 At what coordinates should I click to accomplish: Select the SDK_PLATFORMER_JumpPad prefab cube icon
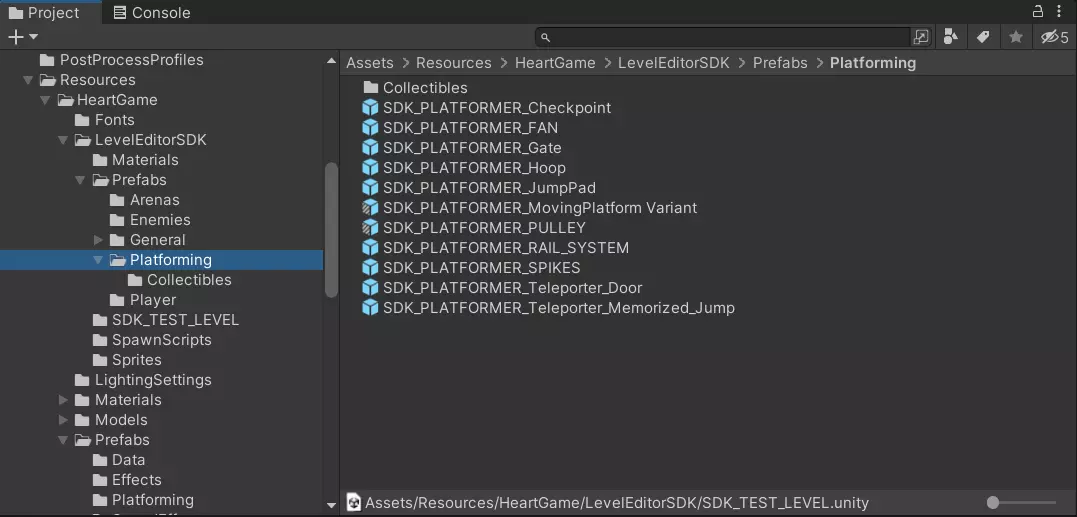coord(370,187)
